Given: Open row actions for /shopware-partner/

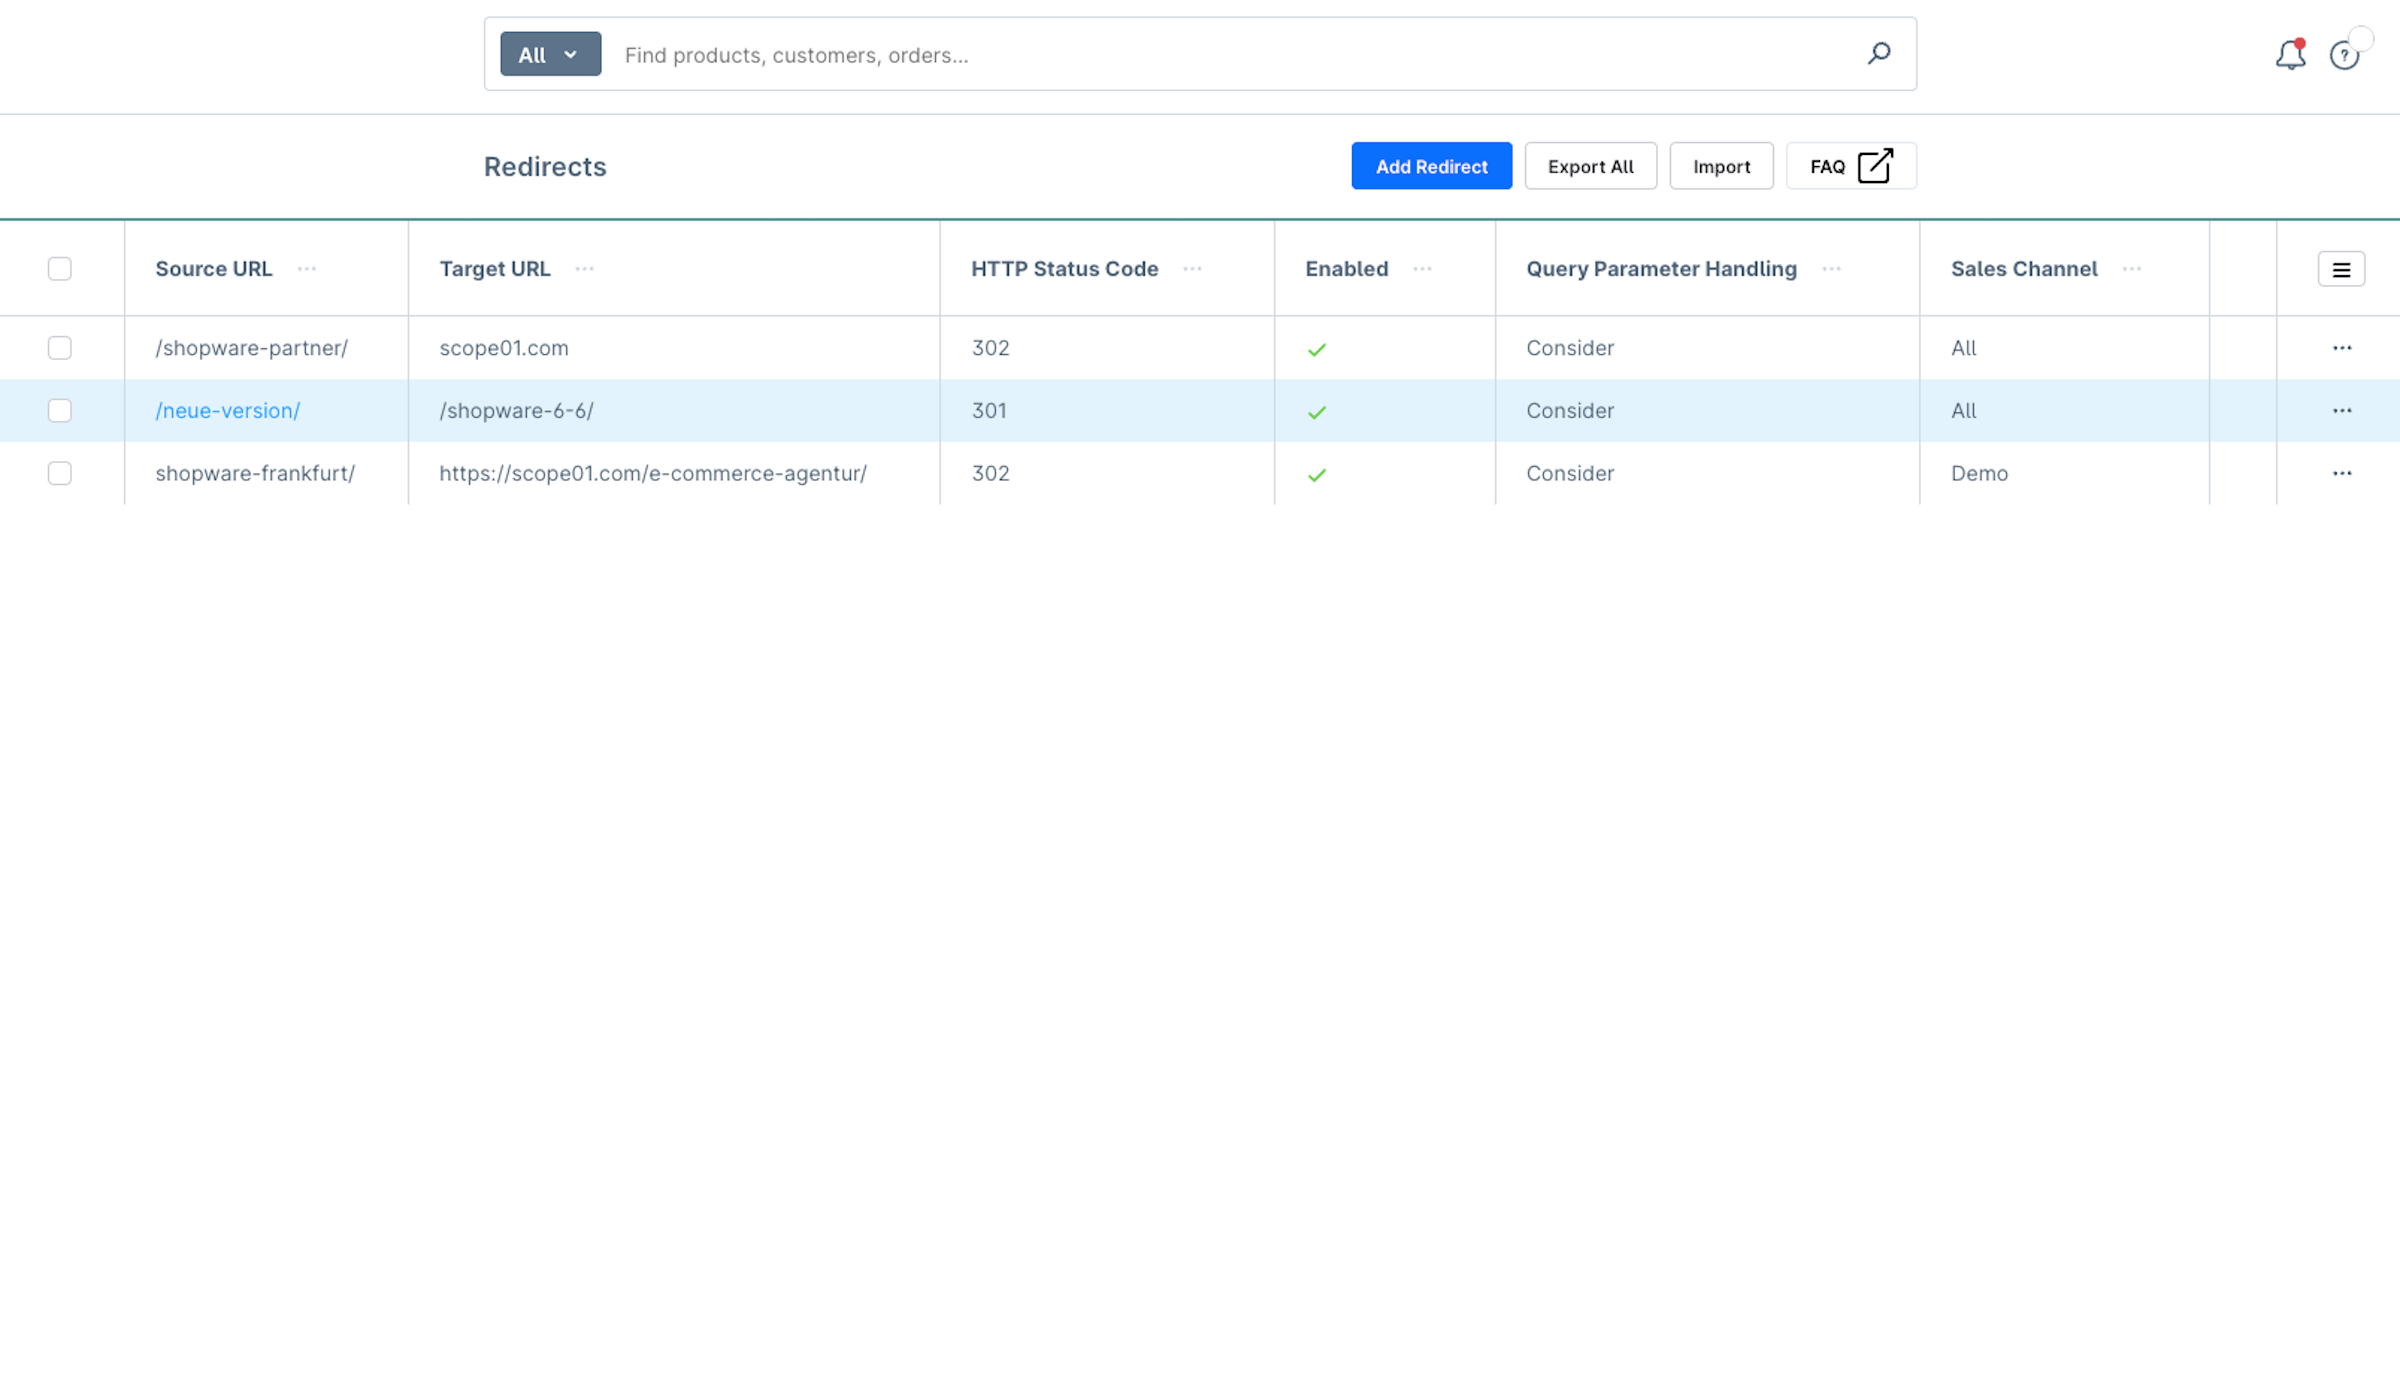Looking at the screenshot, I should point(2342,348).
